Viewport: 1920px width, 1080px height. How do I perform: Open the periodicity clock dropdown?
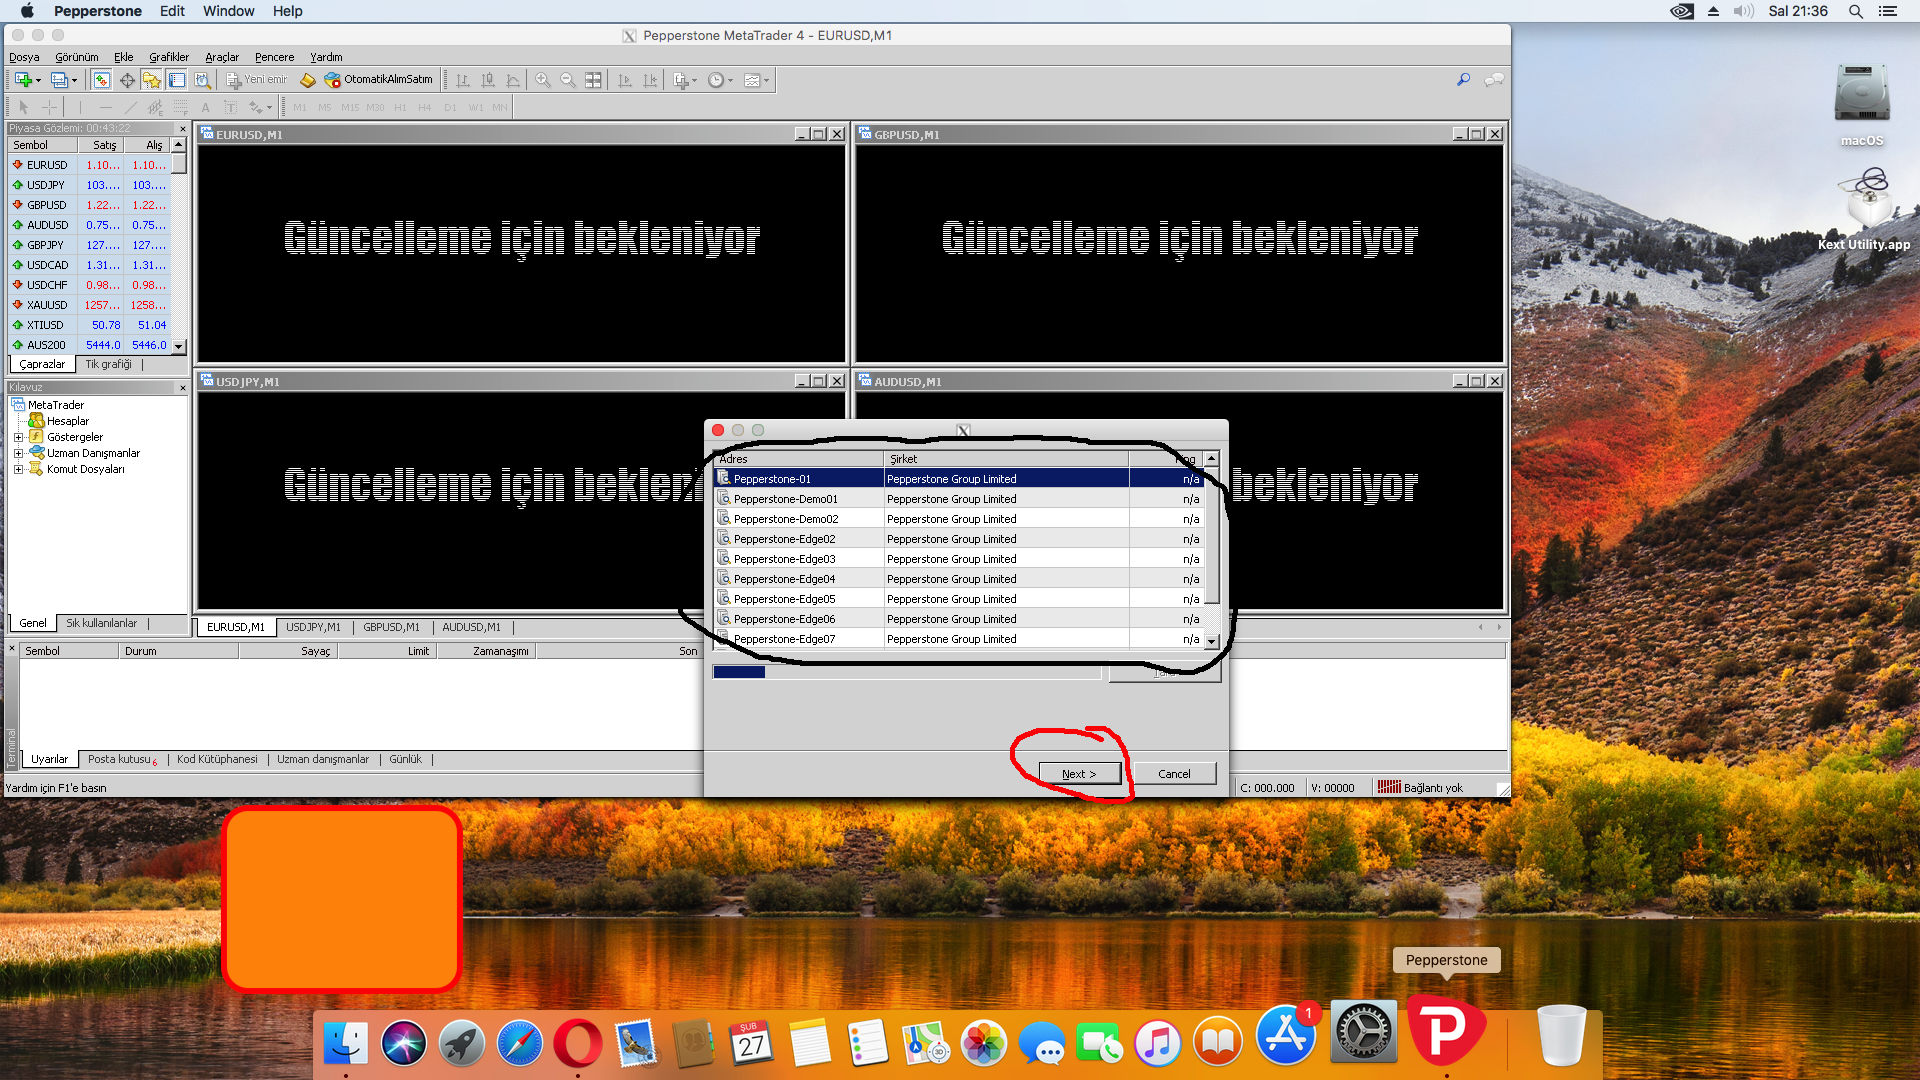click(x=730, y=81)
